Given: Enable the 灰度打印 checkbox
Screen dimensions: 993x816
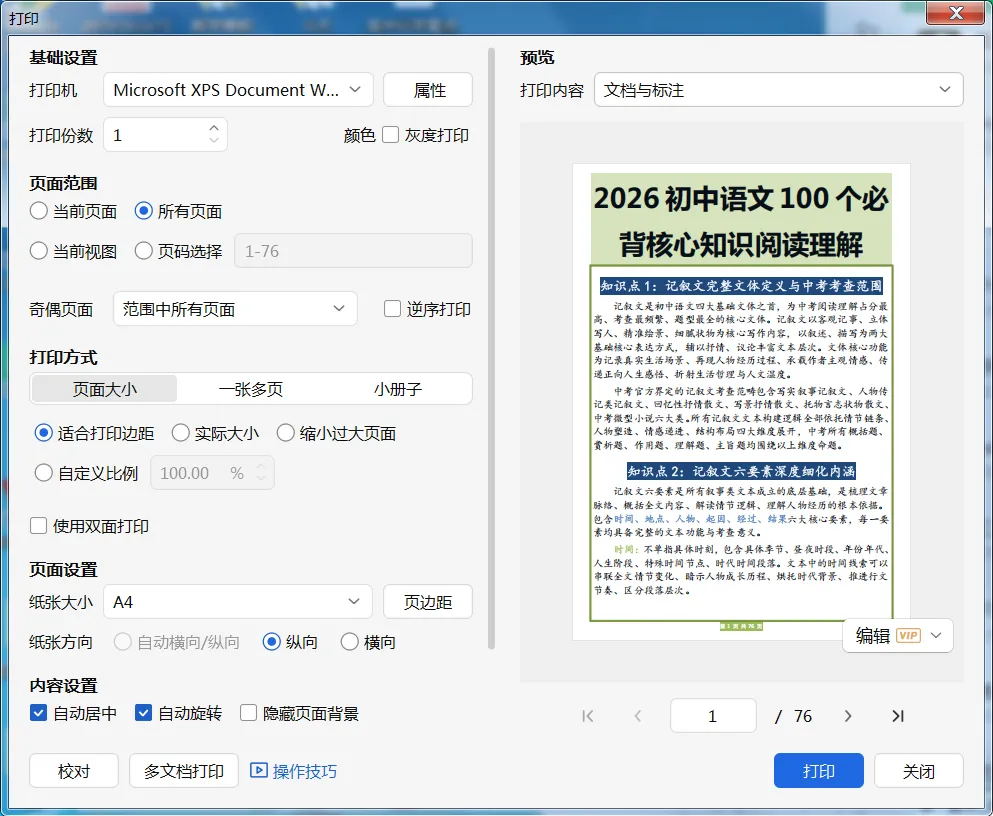Looking at the screenshot, I should click(x=391, y=135).
